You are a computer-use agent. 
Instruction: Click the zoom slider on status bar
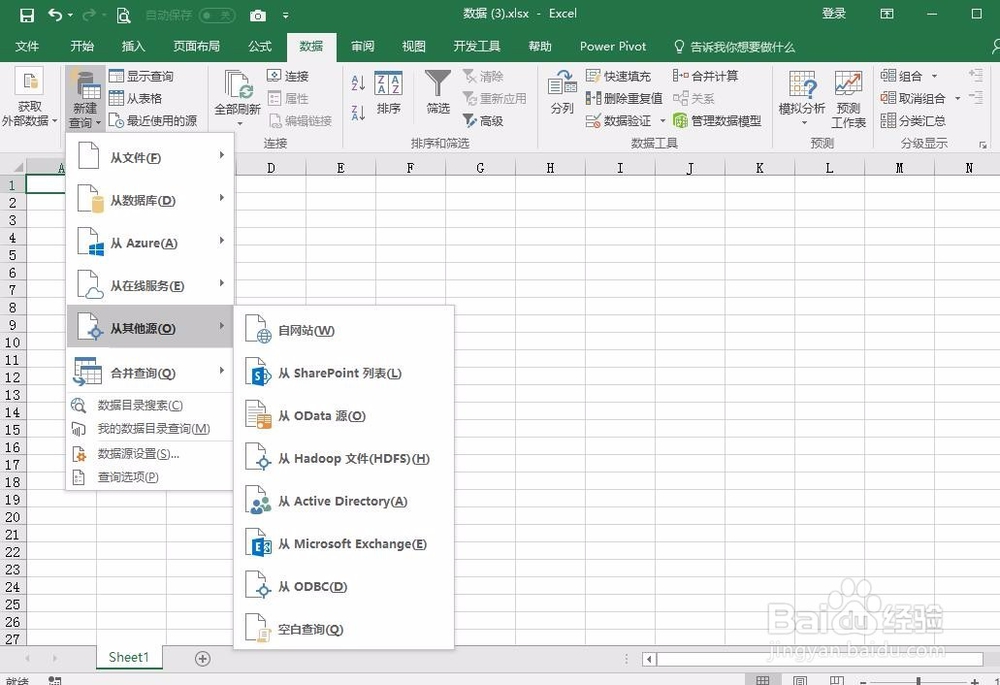pos(918,681)
